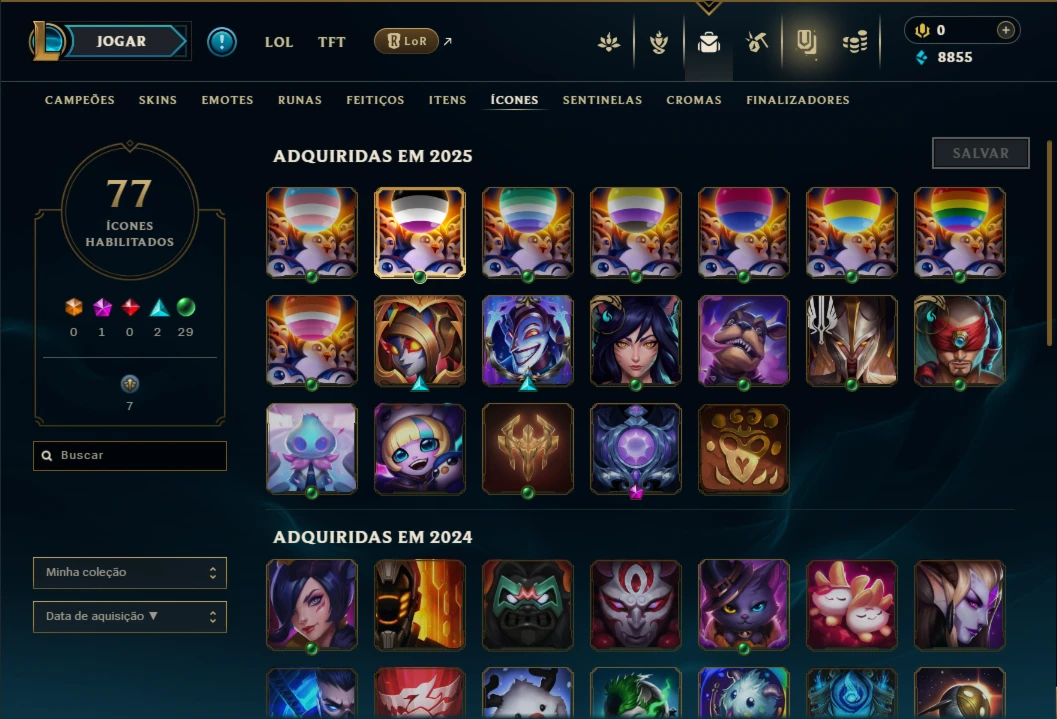Screen dimensions: 1057x719
Task: Expand the top center chevron handle
Action: [708, 7]
